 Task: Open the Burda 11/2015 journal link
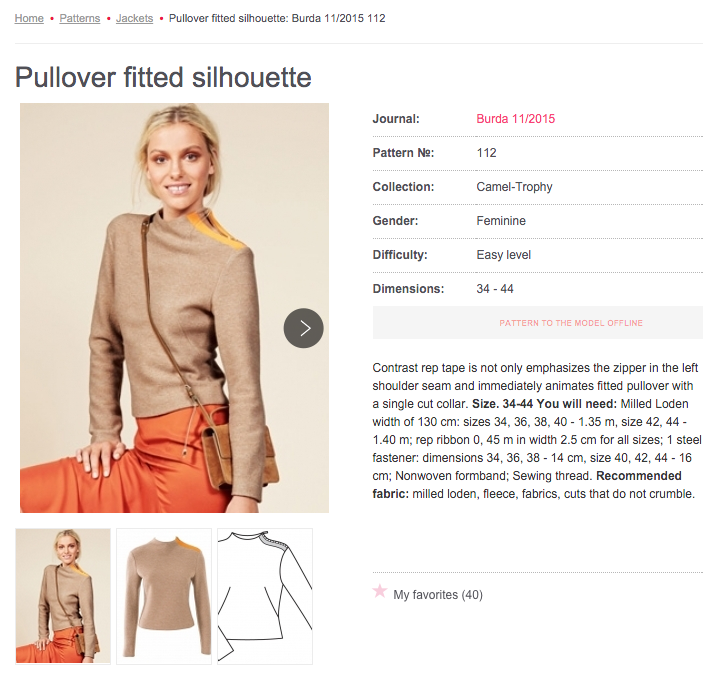click(516, 119)
